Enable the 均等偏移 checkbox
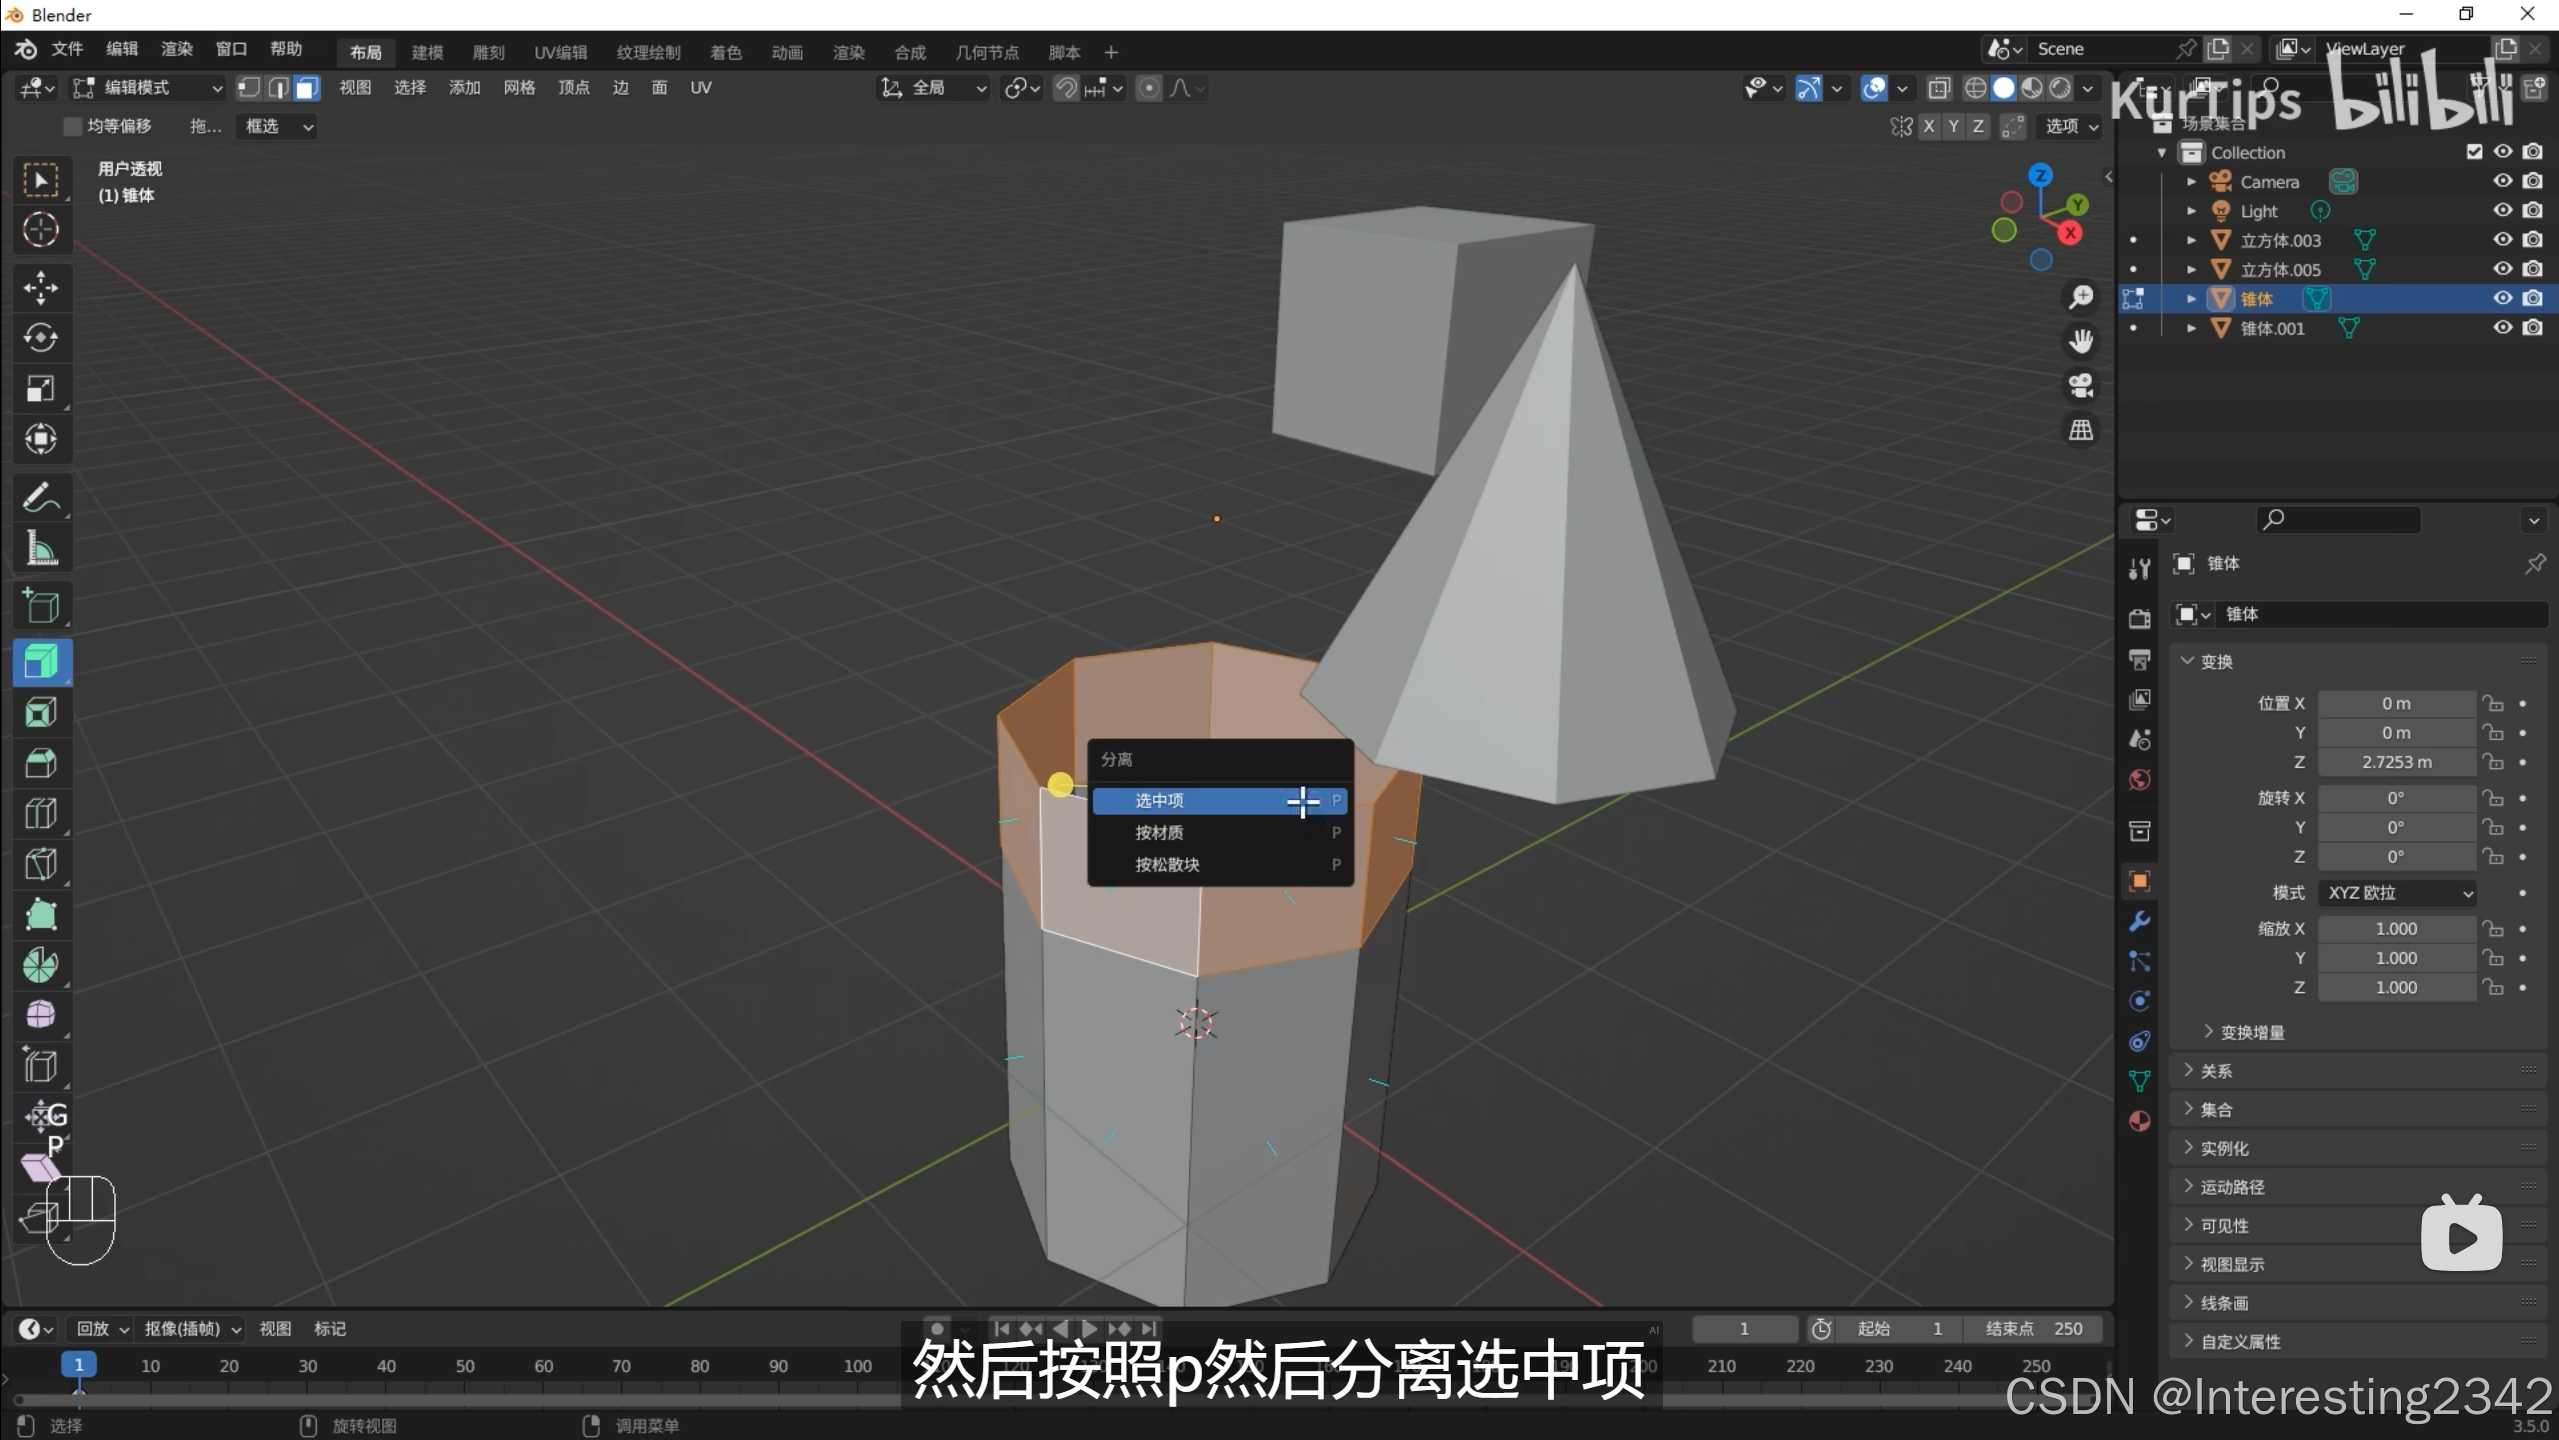2559x1440 pixels. click(x=72, y=126)
